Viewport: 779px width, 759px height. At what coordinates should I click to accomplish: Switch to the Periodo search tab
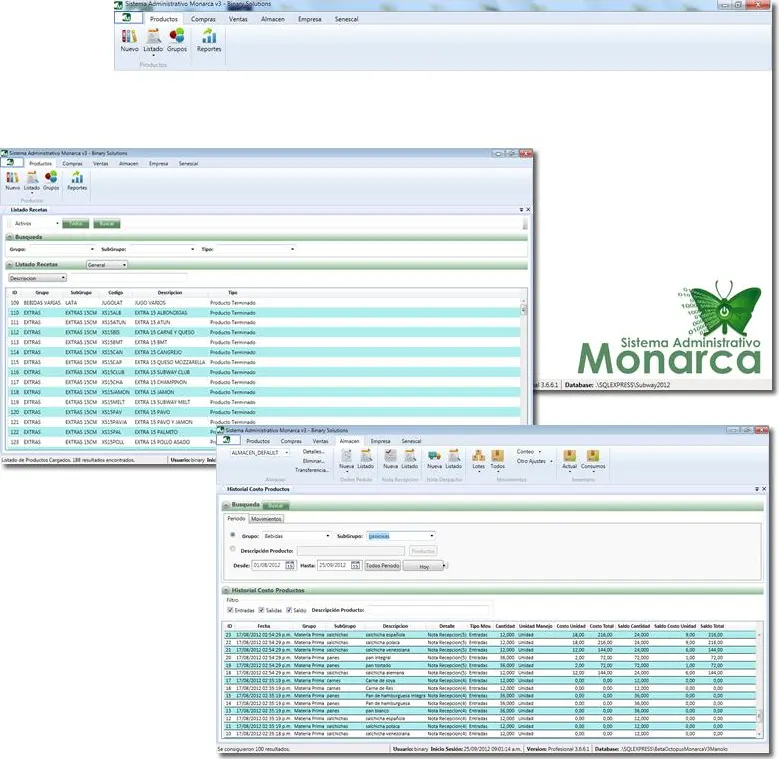(x=236, y=519)
